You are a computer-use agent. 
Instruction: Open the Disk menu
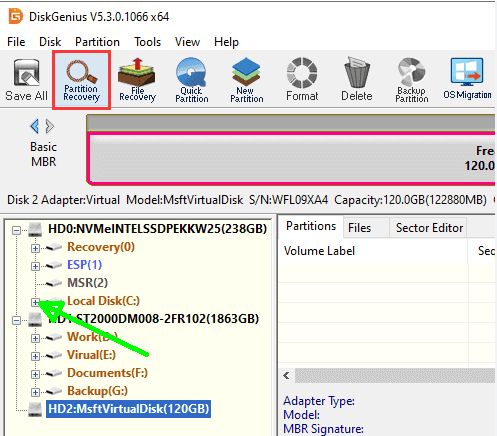[x=50, y=42]
